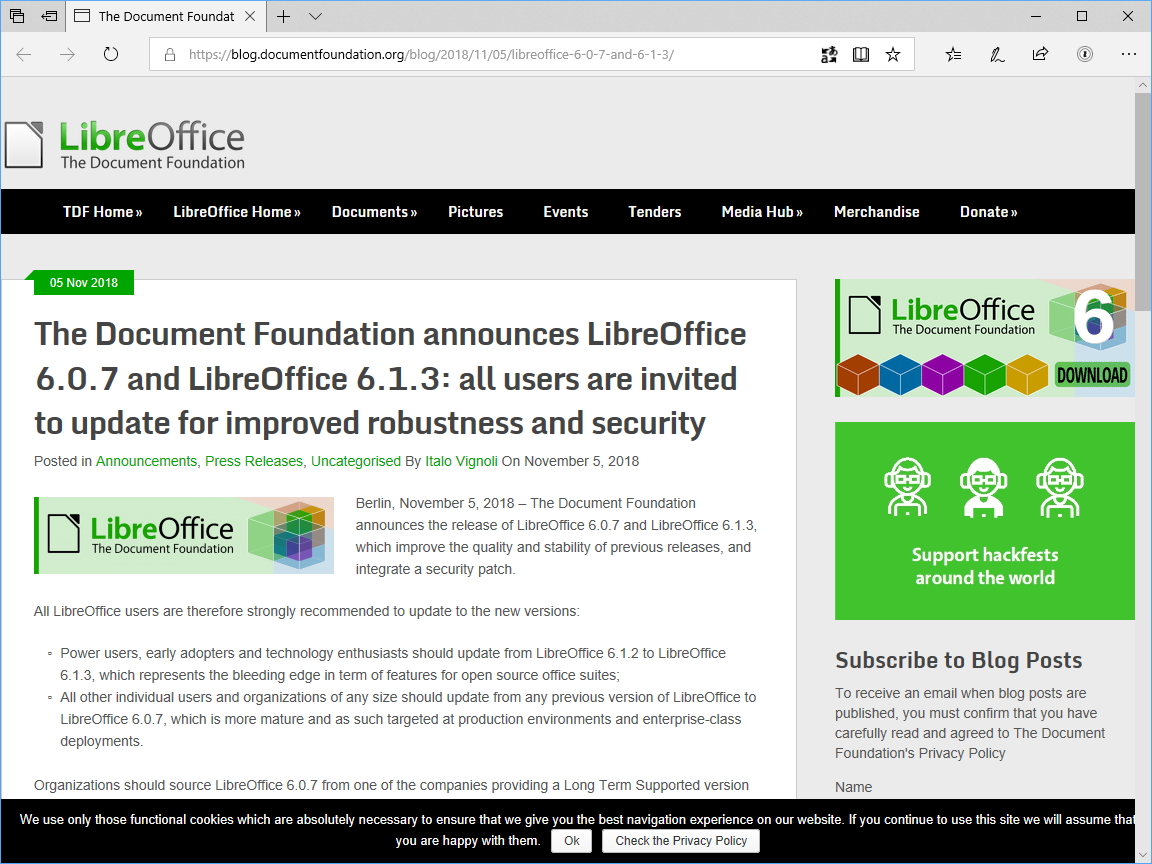
Task: Open Tenders menu item
Action: click(655, 212)
